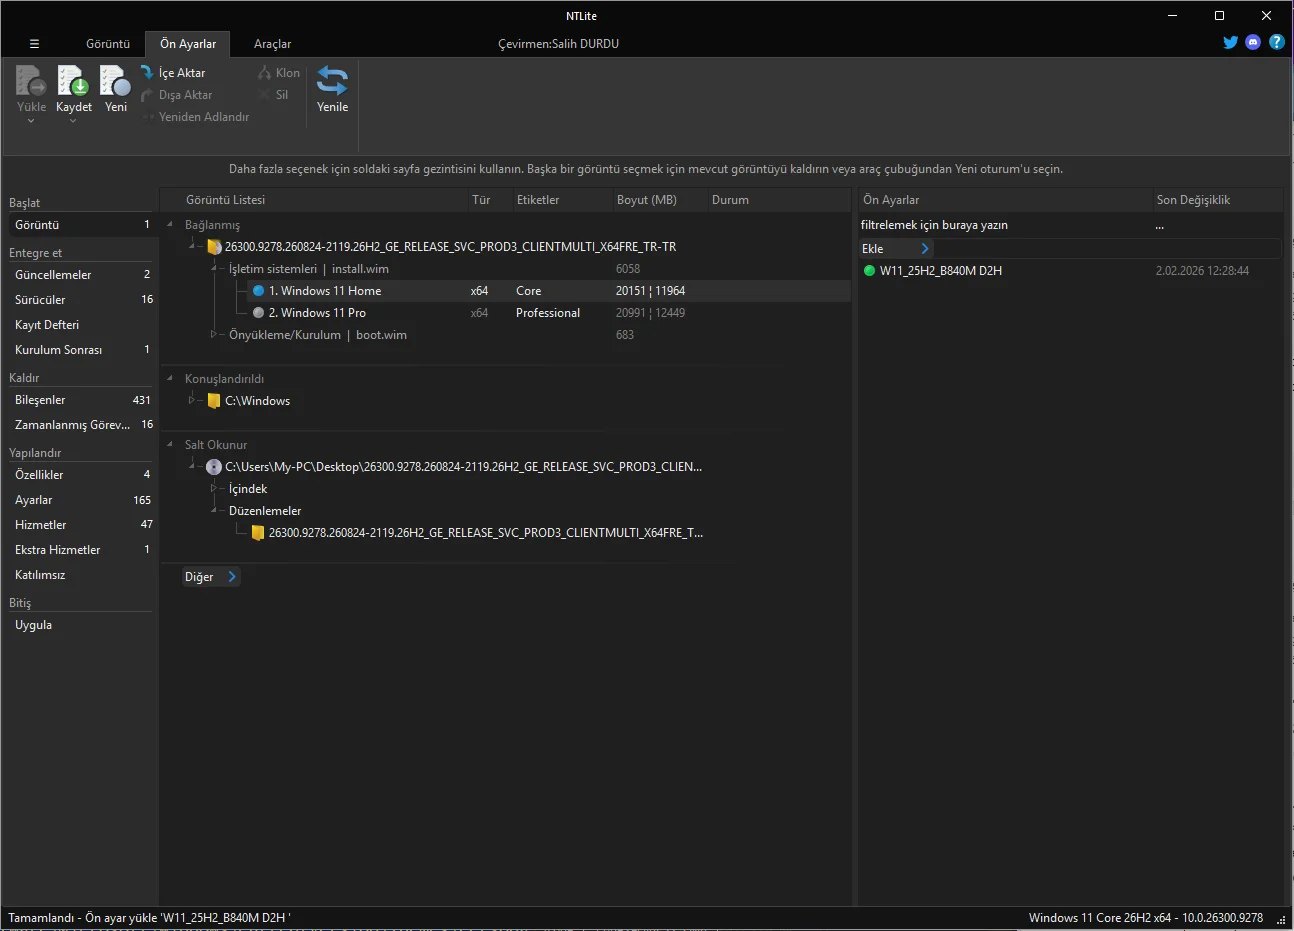Open the Diğer dropdown arrow
Image resolution: width=1294 pixels, height=931 pixels.
(232, 577)
